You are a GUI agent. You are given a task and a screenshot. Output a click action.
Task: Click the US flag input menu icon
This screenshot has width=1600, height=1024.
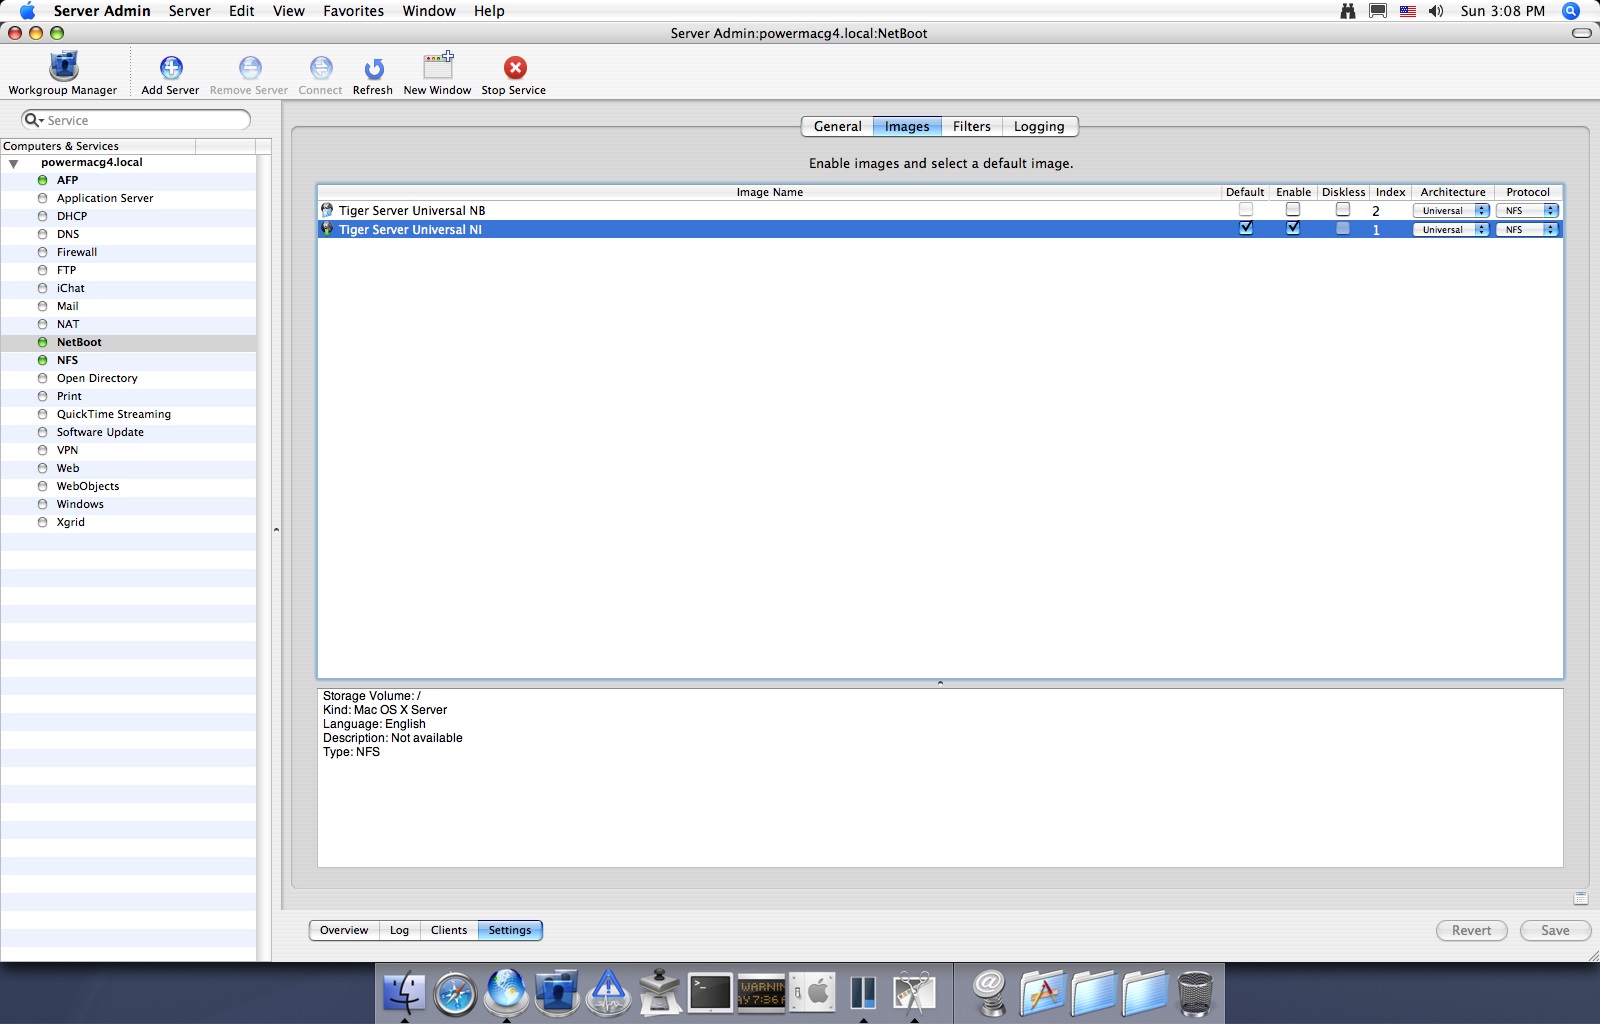click(1408, 11)
